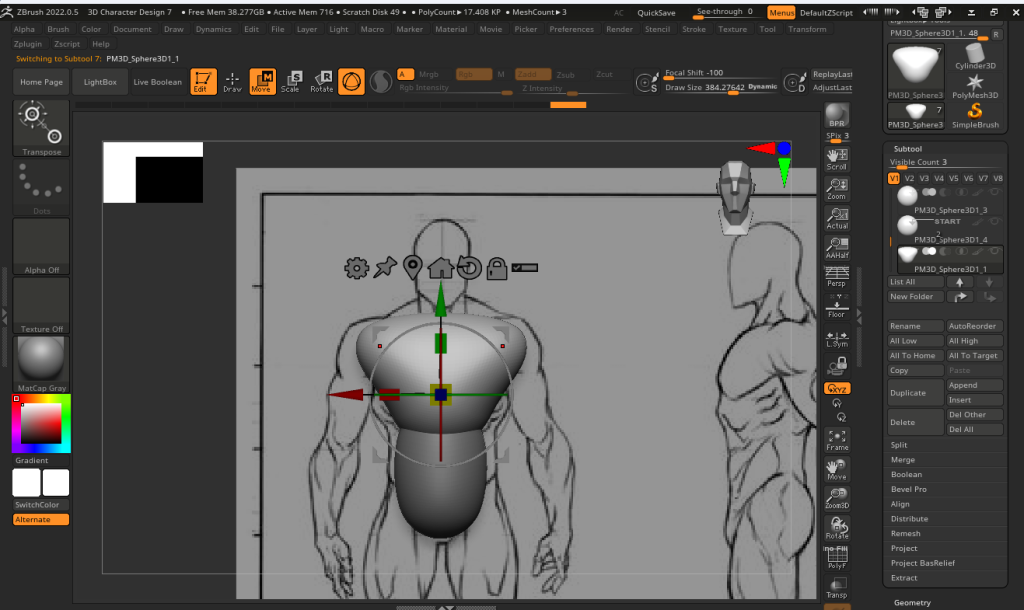Click the gizmo lock padlock icon
This screenshot has width=1024, height=610.
495,268
